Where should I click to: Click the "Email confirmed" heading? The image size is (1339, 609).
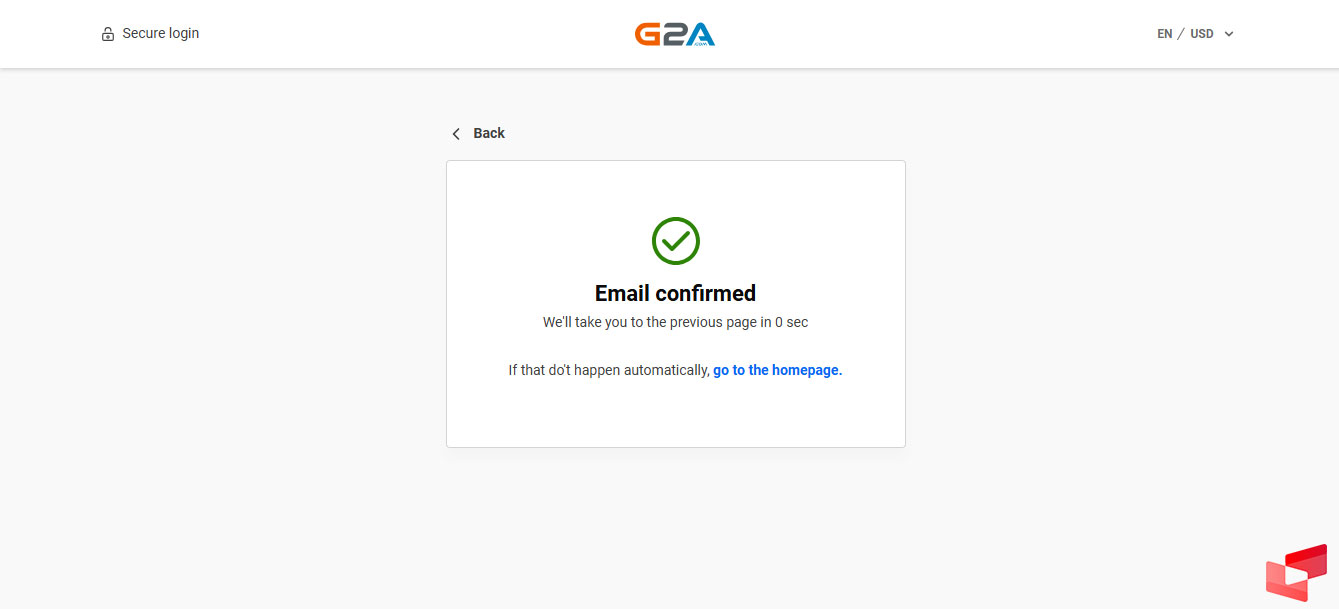(x=675, y=293)
